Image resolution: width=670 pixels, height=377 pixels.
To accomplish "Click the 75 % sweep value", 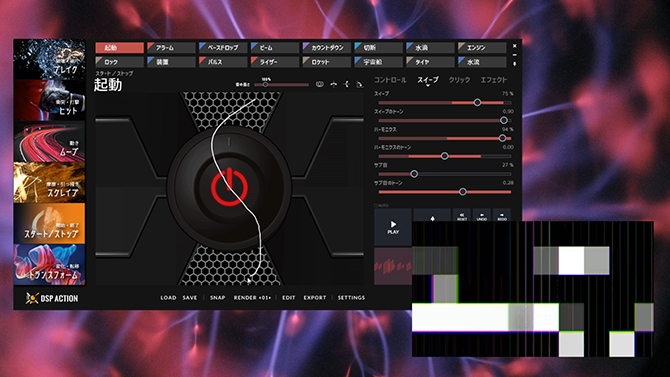I will click(x=508, y=94).
